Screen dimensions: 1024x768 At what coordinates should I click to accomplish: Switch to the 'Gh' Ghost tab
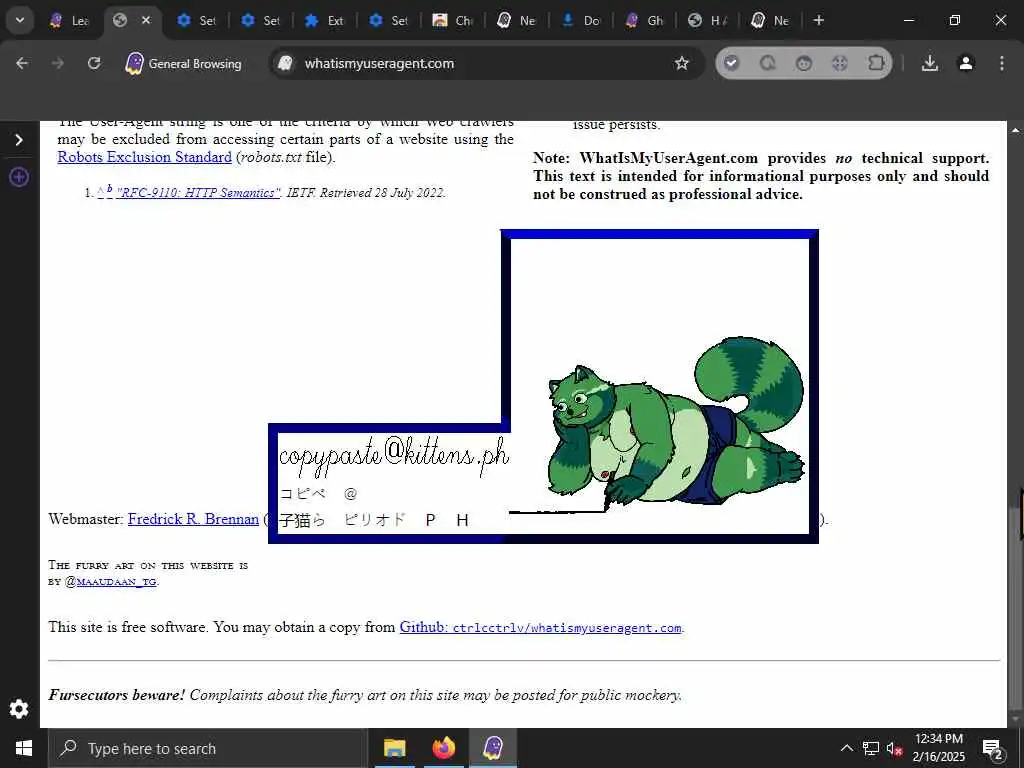(x=645, y=21)
